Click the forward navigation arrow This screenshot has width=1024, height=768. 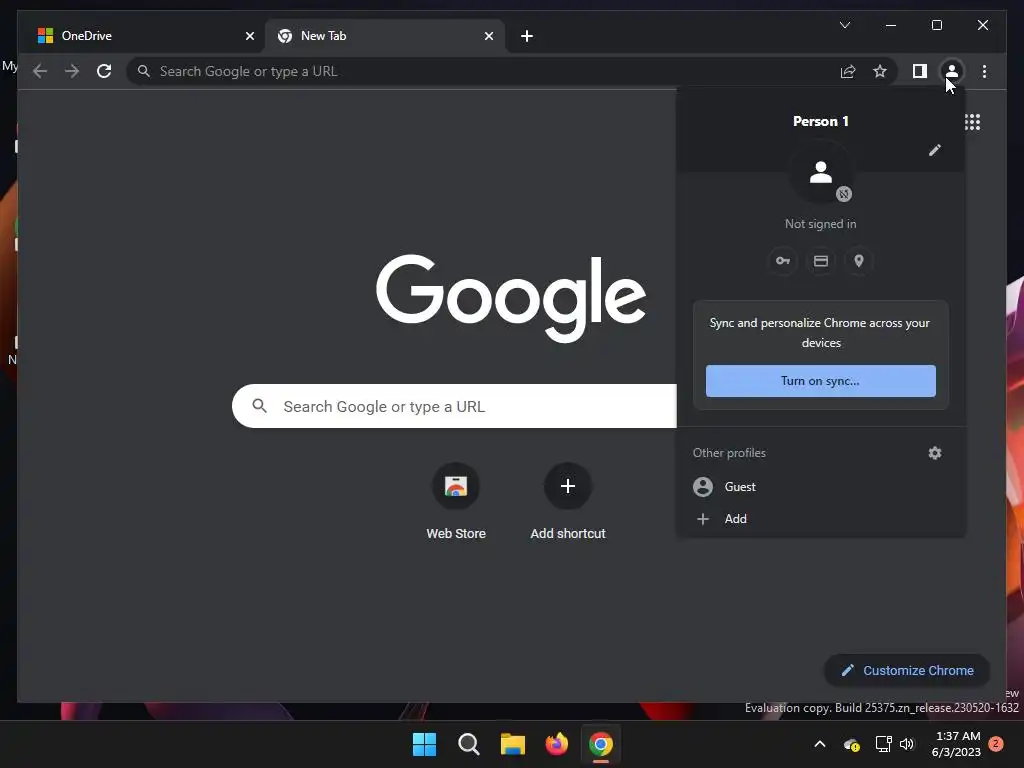pyautogui.click(x=72, y=71)
